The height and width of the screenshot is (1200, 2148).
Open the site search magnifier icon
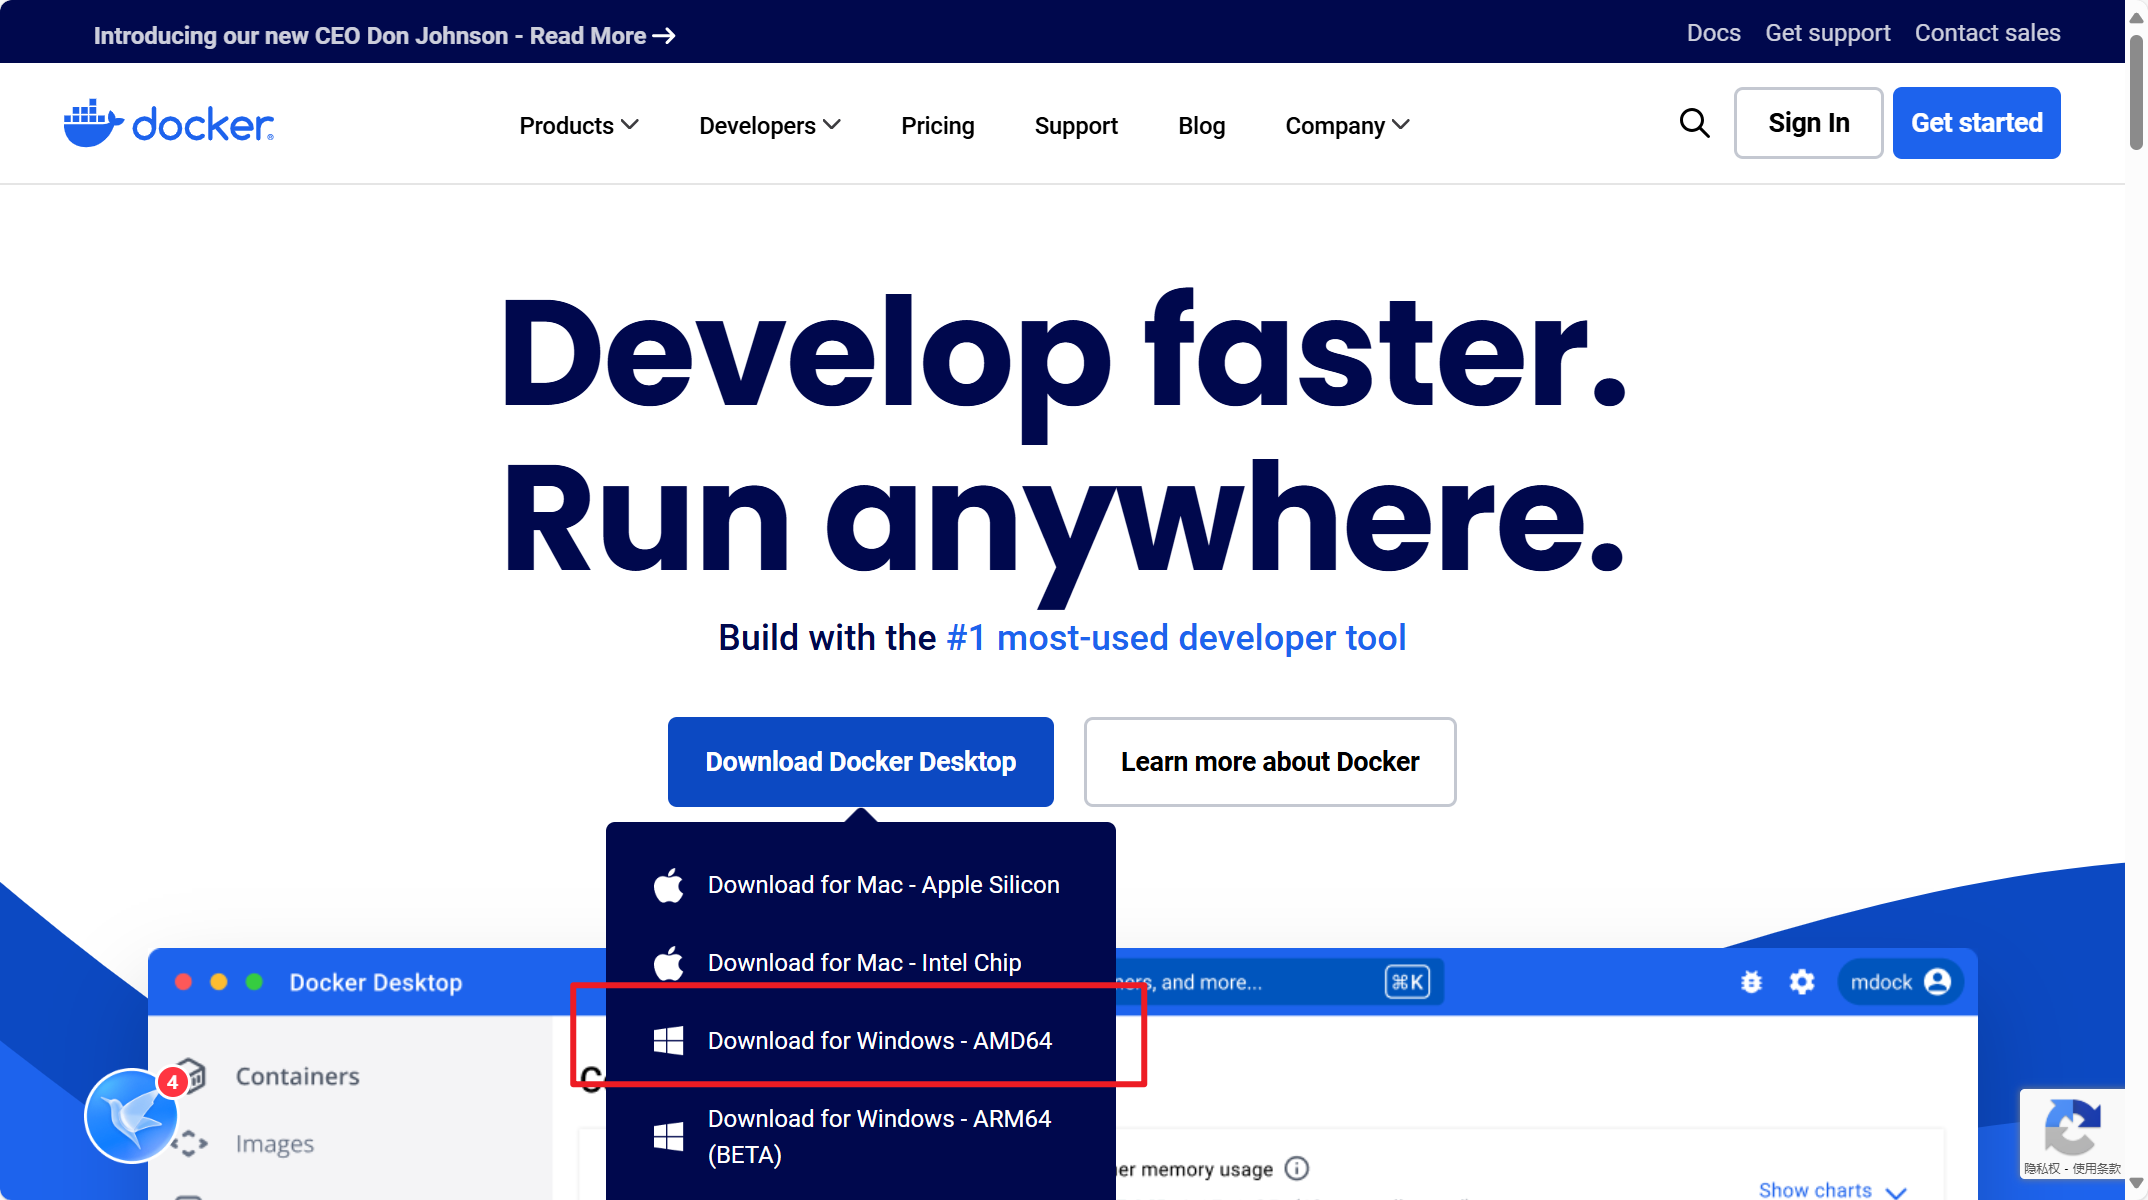click(x=1694, y=123)
